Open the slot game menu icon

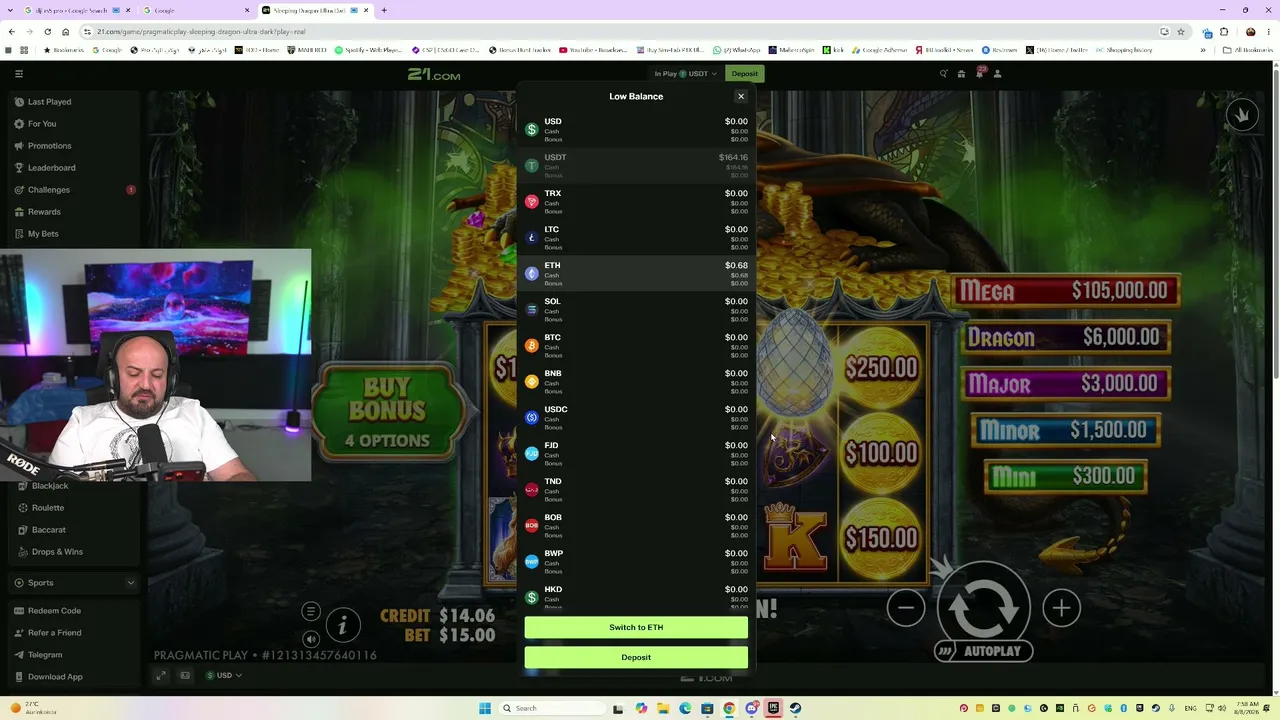point(311,612)
